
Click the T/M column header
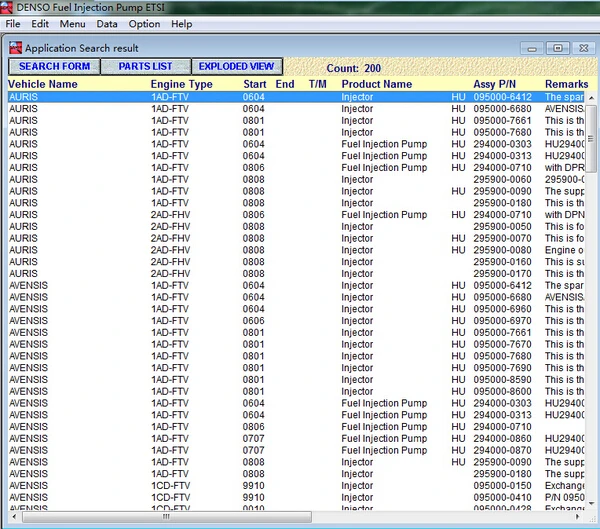pos(318,84)
